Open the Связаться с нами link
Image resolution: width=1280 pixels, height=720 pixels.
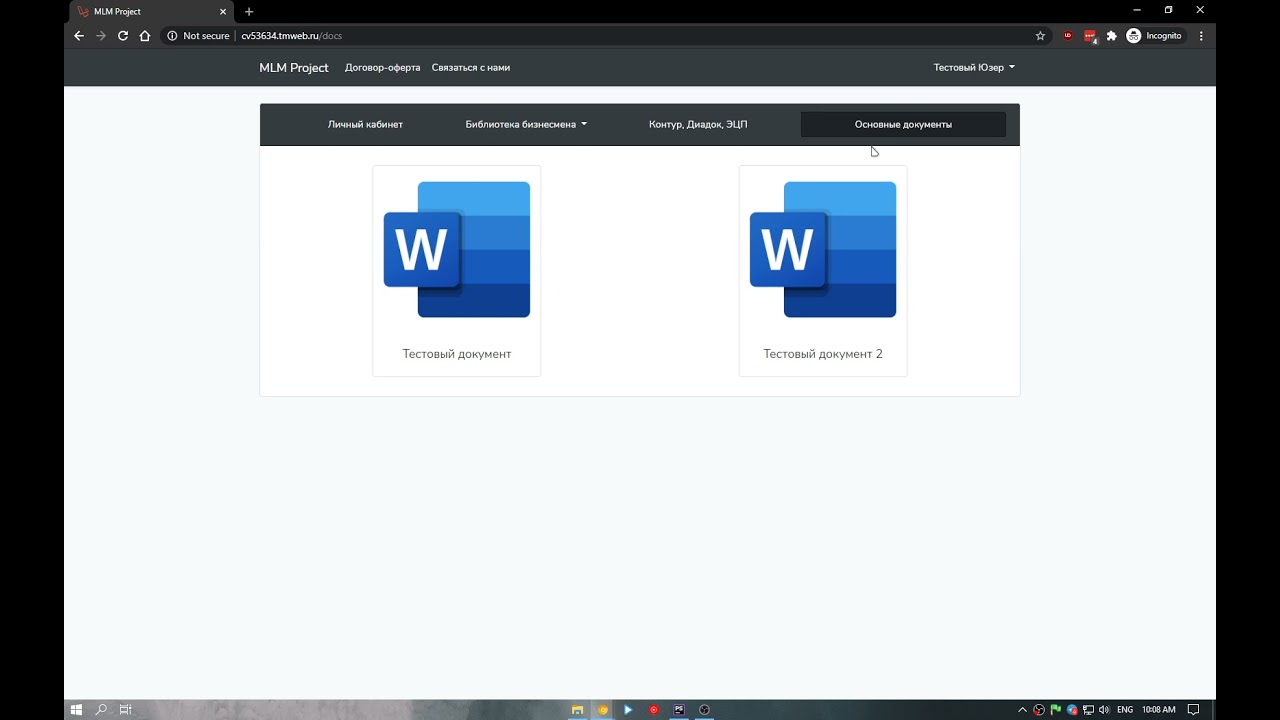(x=471, y=68)
